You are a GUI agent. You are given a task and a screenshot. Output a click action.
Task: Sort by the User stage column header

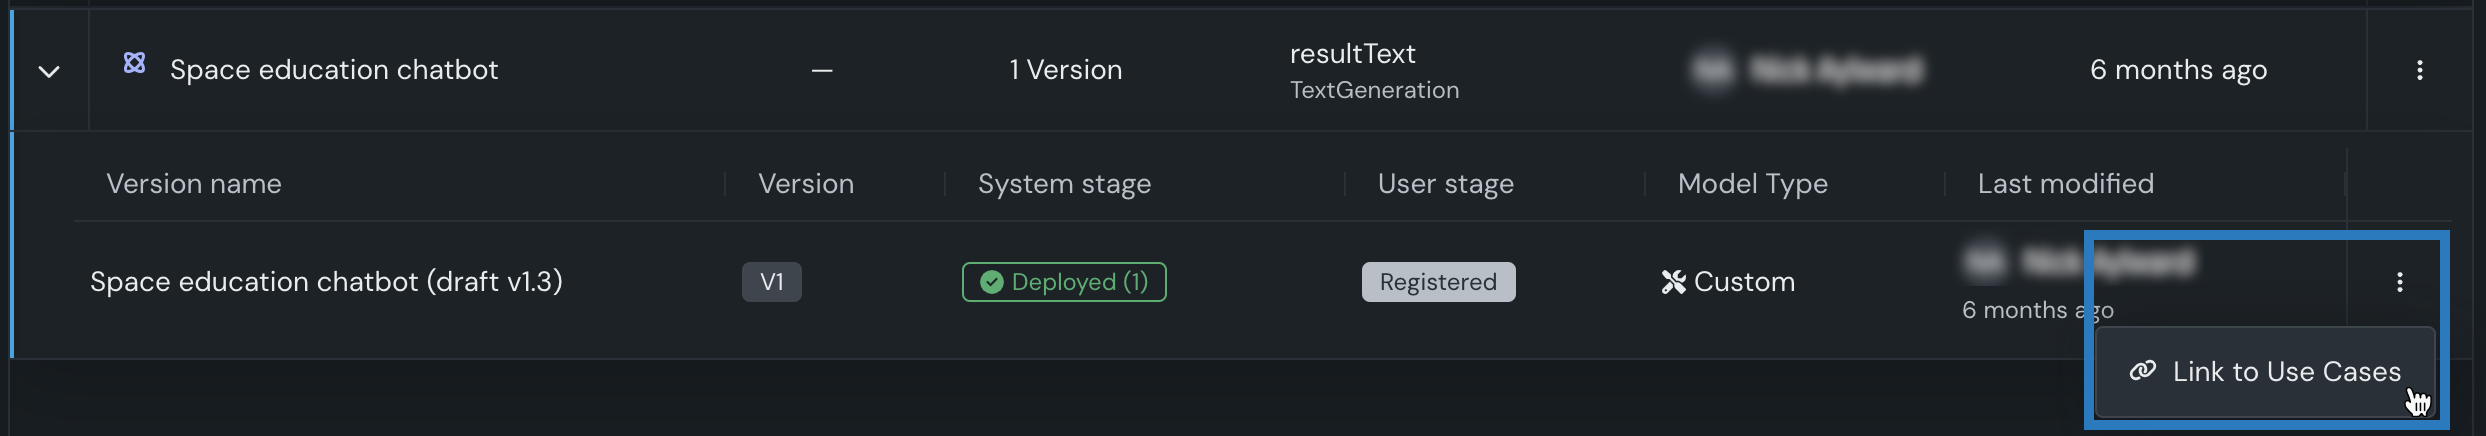(1445, 184)
